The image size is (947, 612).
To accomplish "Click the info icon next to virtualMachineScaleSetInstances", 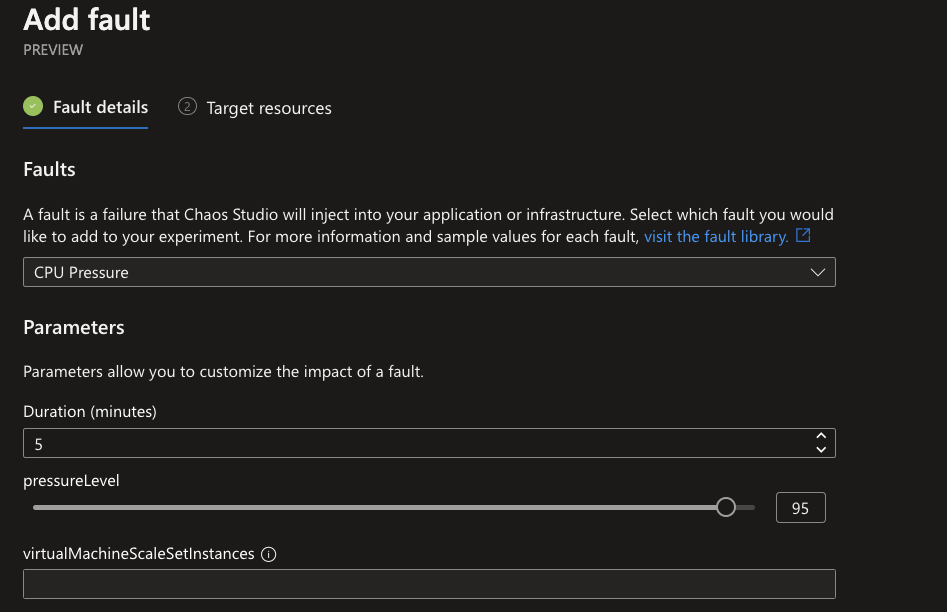I will coord(269,554).
